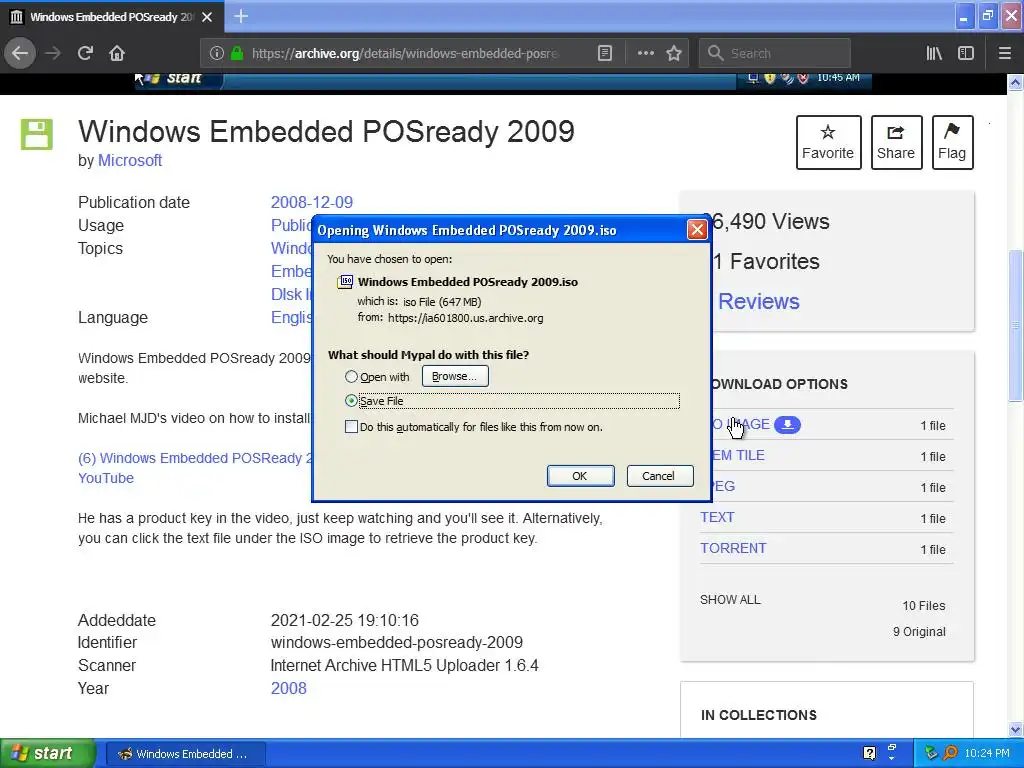Select the Save File radio button
The height and width of the screenshot is (768, 1024).
351,400
